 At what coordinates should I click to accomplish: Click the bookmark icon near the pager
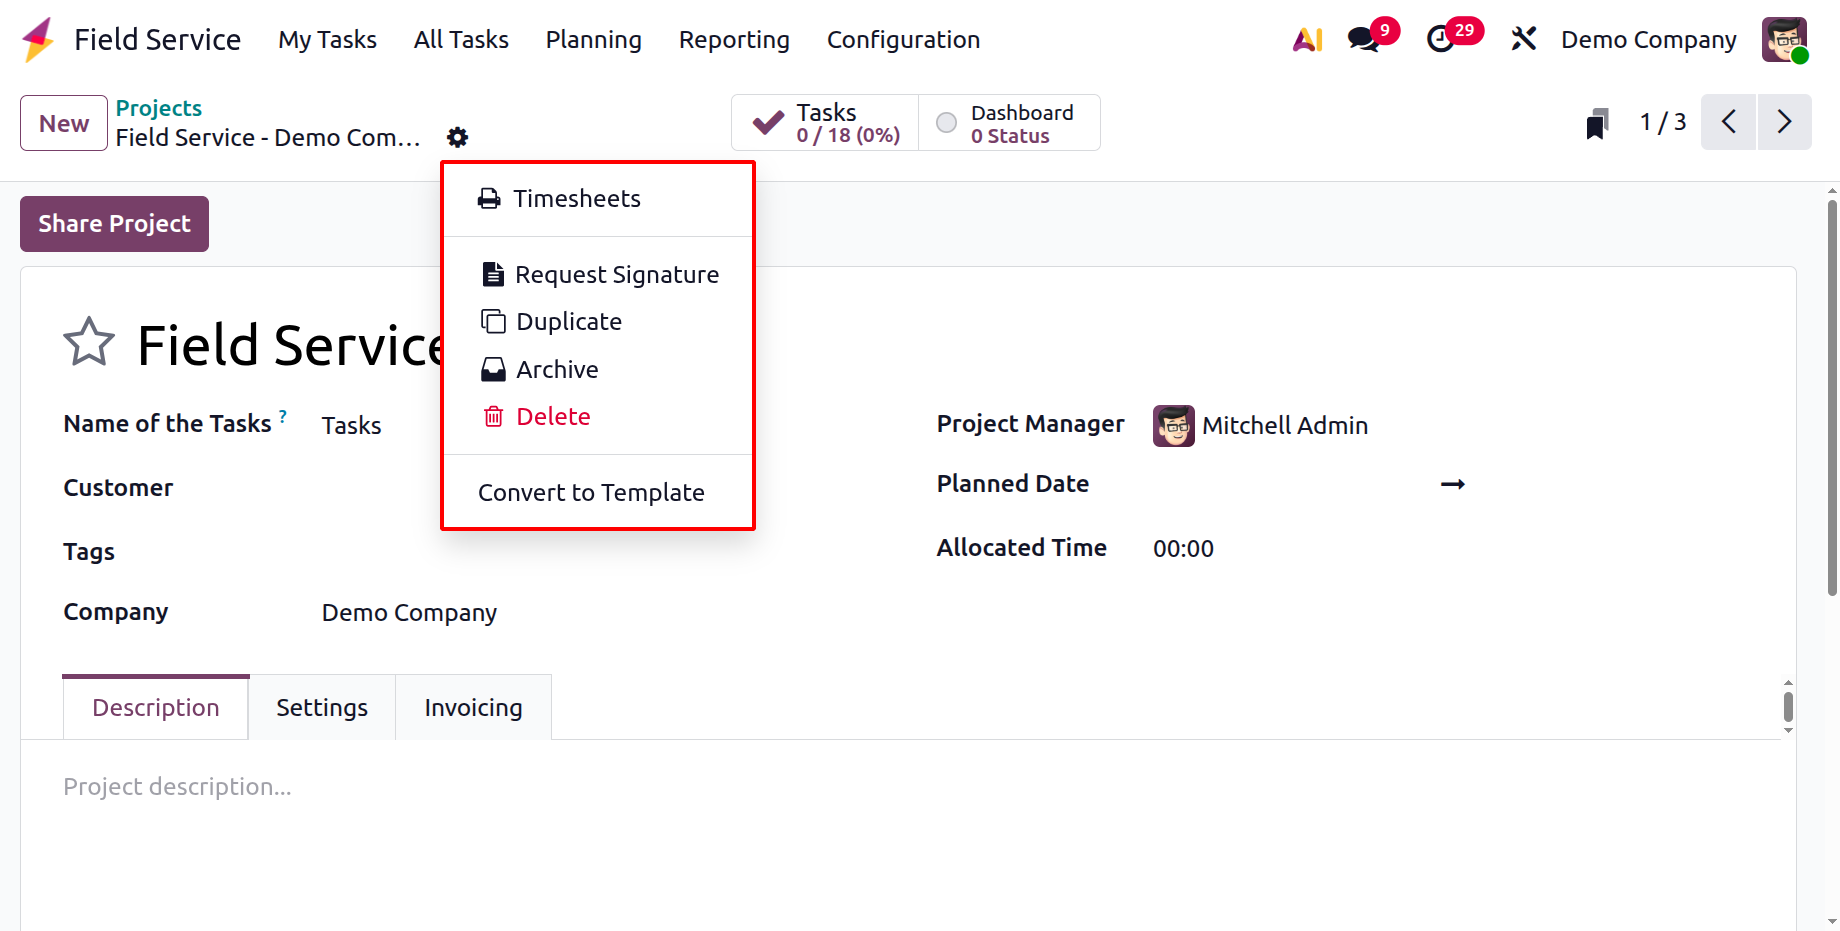pos(1597,124)
